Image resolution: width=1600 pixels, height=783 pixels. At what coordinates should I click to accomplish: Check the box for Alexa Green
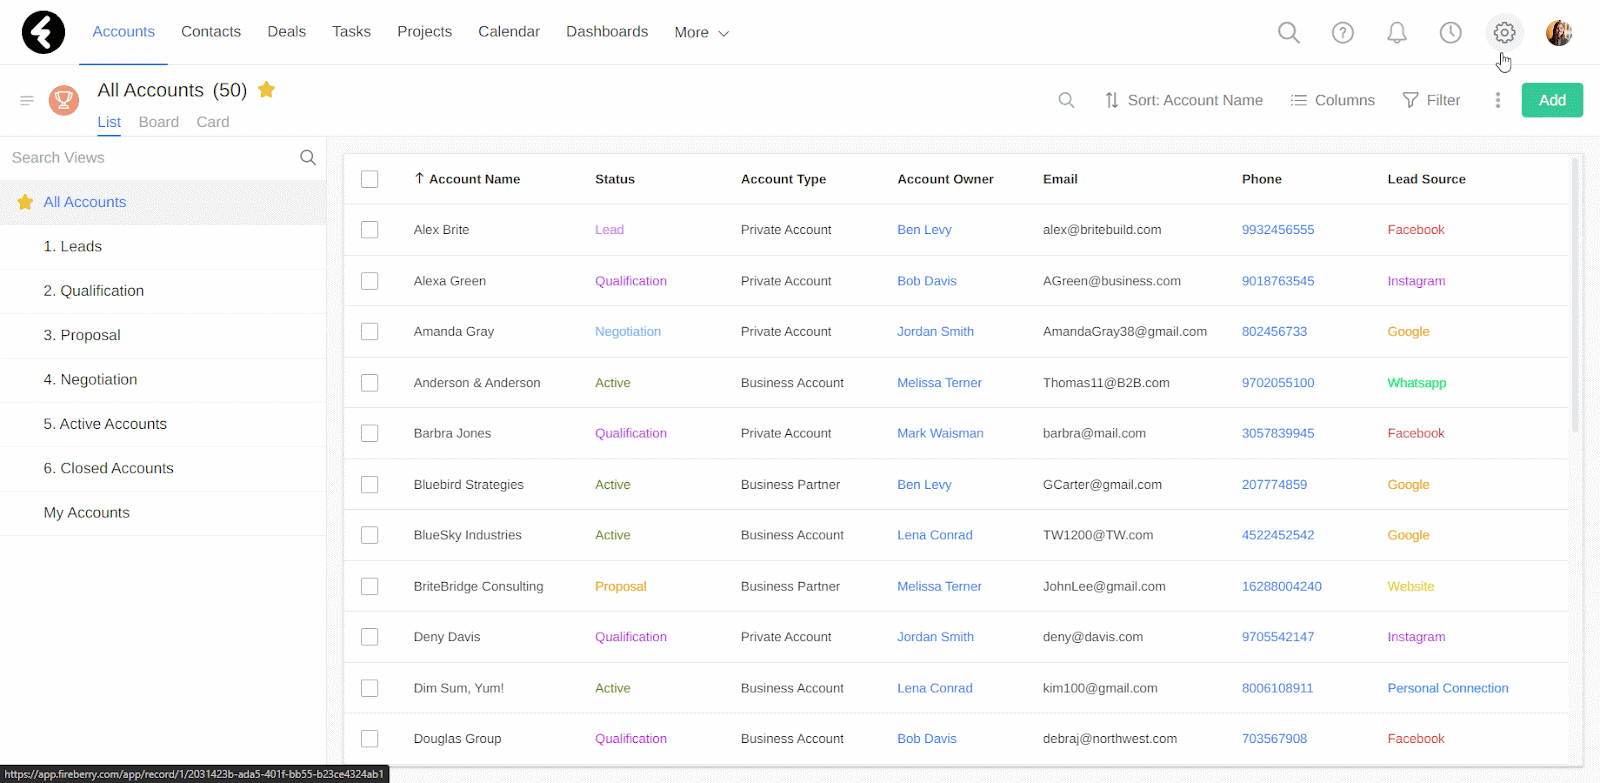(x=370, y=281)
